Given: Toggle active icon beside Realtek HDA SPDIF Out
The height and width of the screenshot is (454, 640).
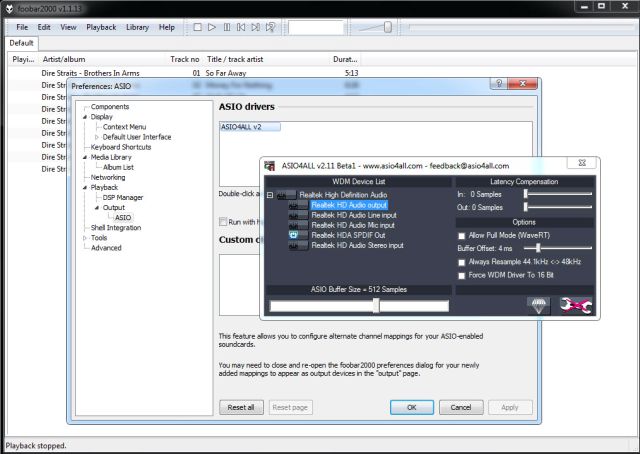Looking at the screenshot, I should pos(298,235).
